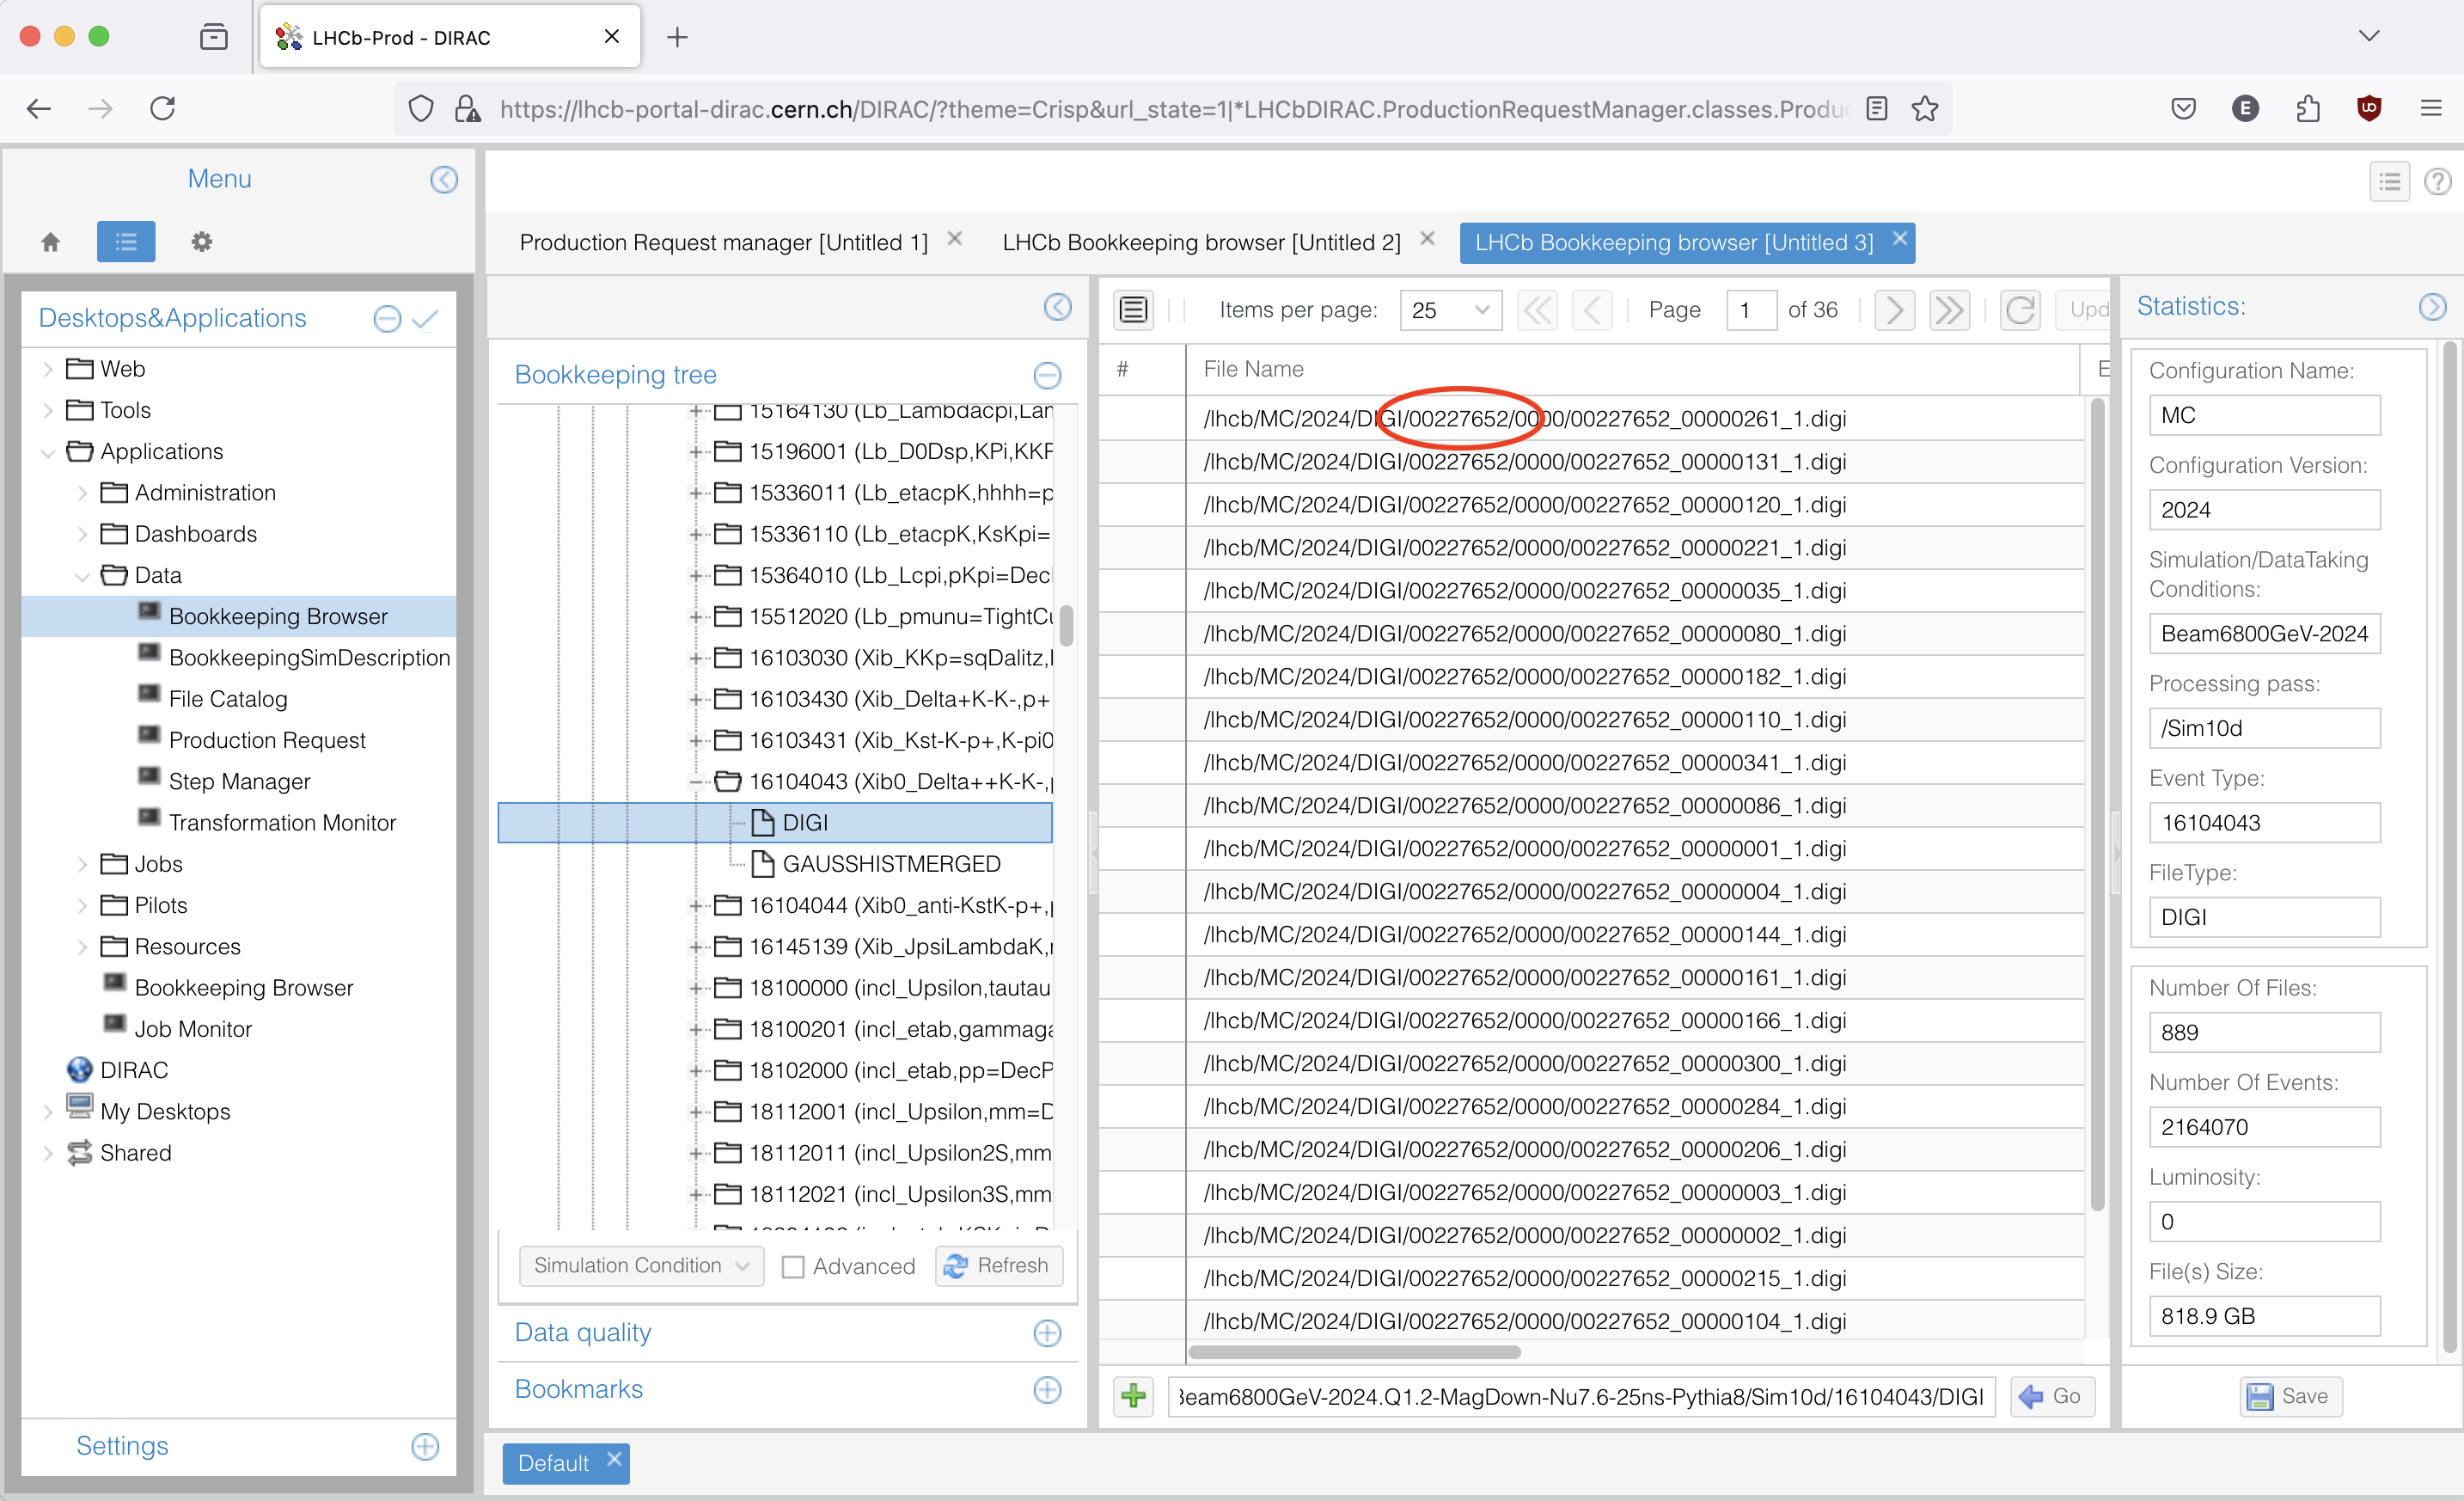
Task: Click the Save button under Statistics
Action: click(x=2290, y=1396)
